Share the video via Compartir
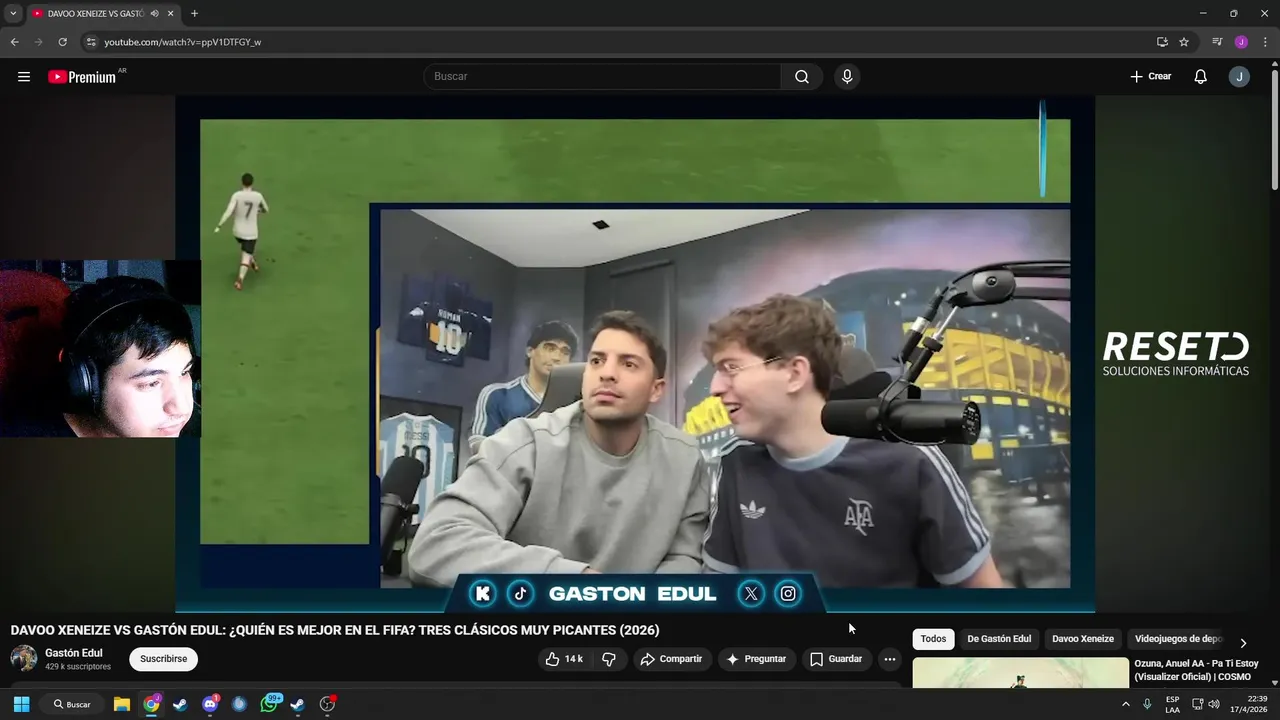Screen dimensions: 1280x720 (x=672, y=659)
